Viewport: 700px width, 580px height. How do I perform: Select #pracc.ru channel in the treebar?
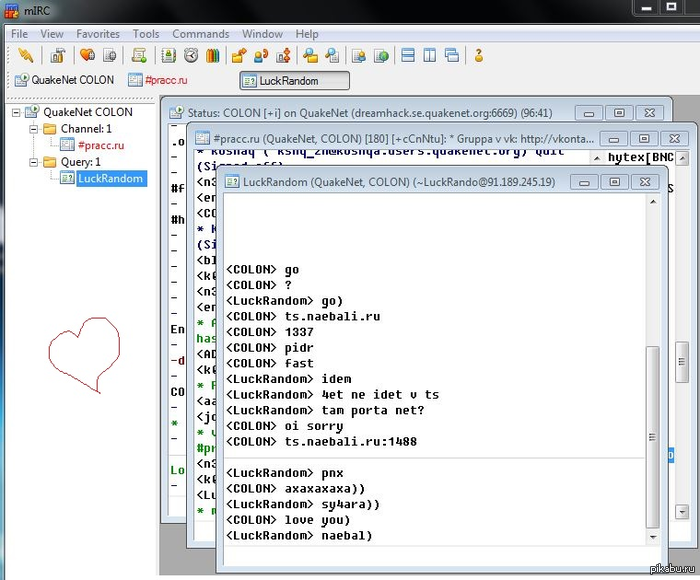point(101,146)
